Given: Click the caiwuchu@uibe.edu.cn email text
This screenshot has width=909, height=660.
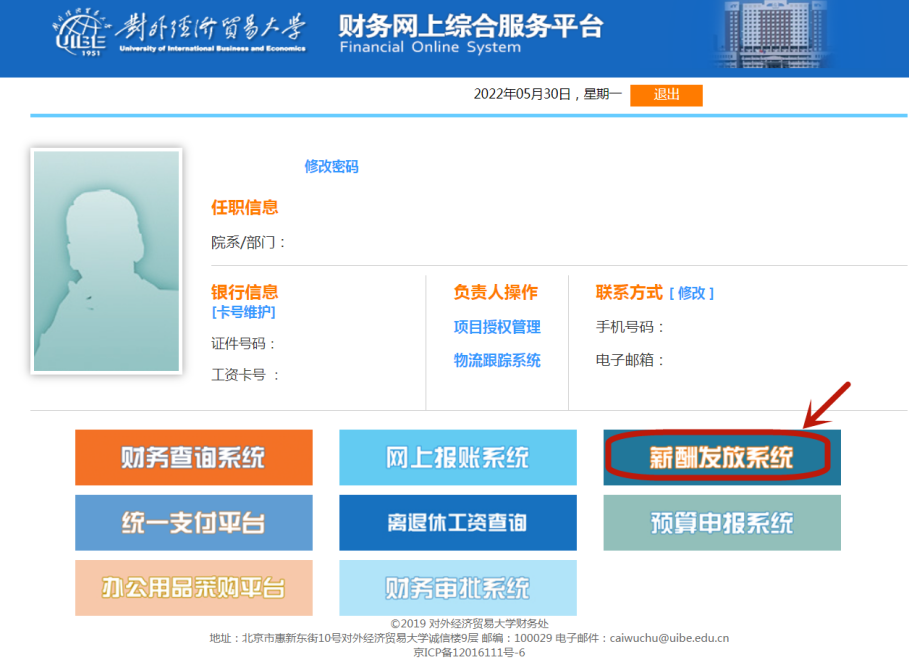Looking at the screenshot, I should coord(669,638).
